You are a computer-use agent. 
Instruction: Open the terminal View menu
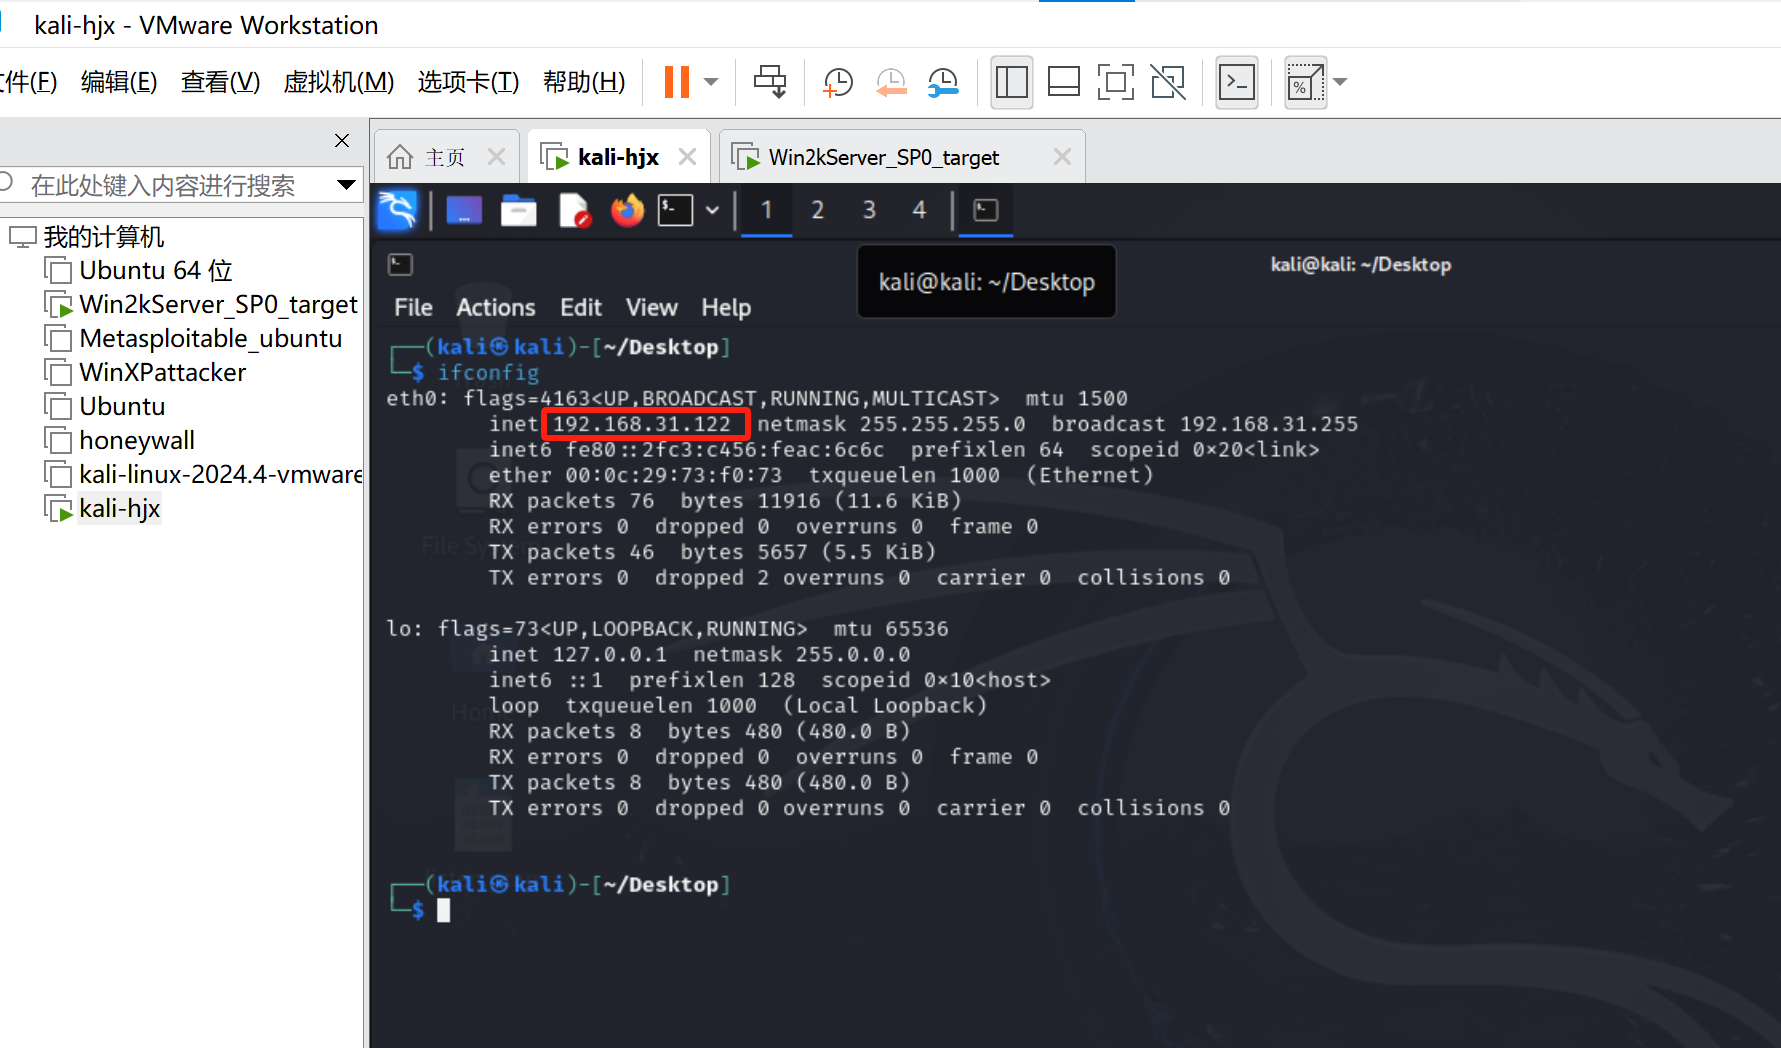point(652,308)
